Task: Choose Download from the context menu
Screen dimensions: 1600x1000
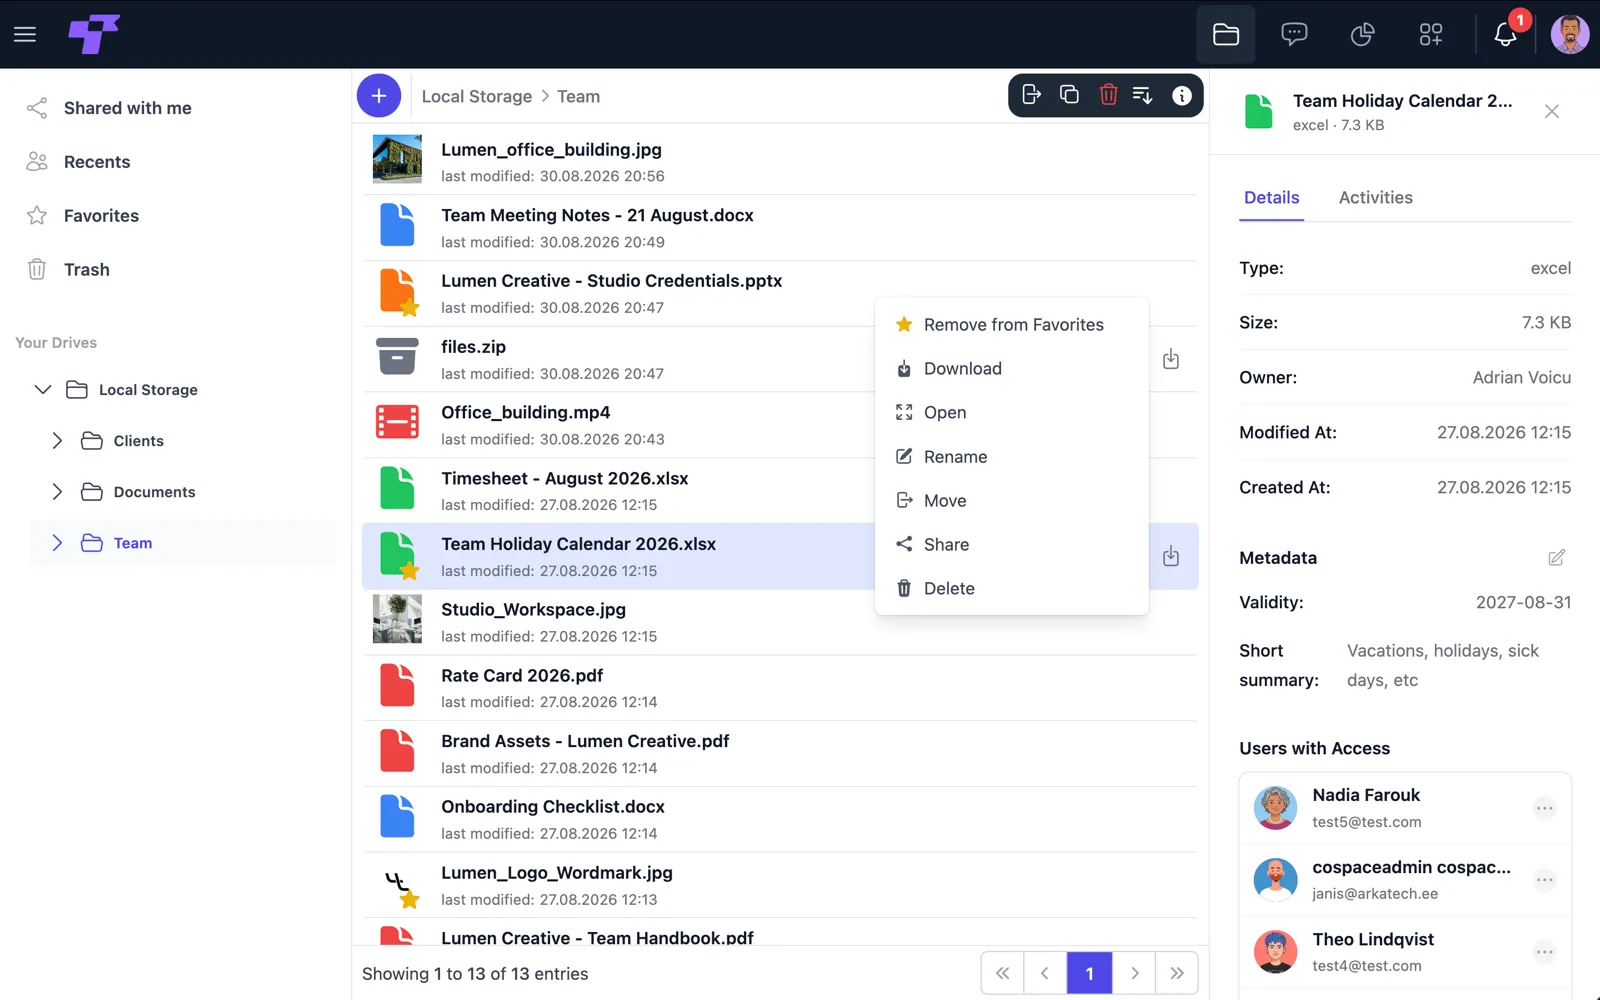Action: pyautogui.click(x=1011, y=369)
